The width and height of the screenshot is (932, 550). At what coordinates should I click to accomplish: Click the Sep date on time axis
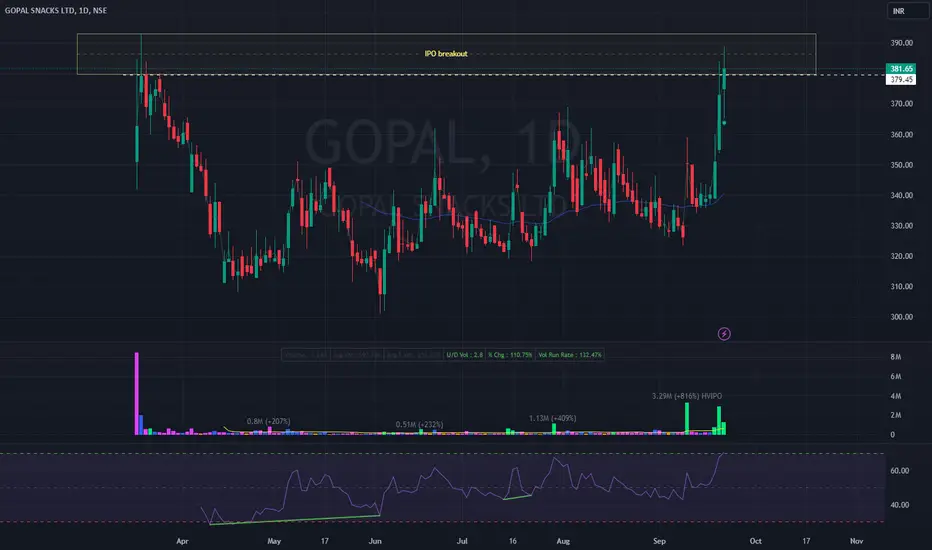click(x=659, y=541)
